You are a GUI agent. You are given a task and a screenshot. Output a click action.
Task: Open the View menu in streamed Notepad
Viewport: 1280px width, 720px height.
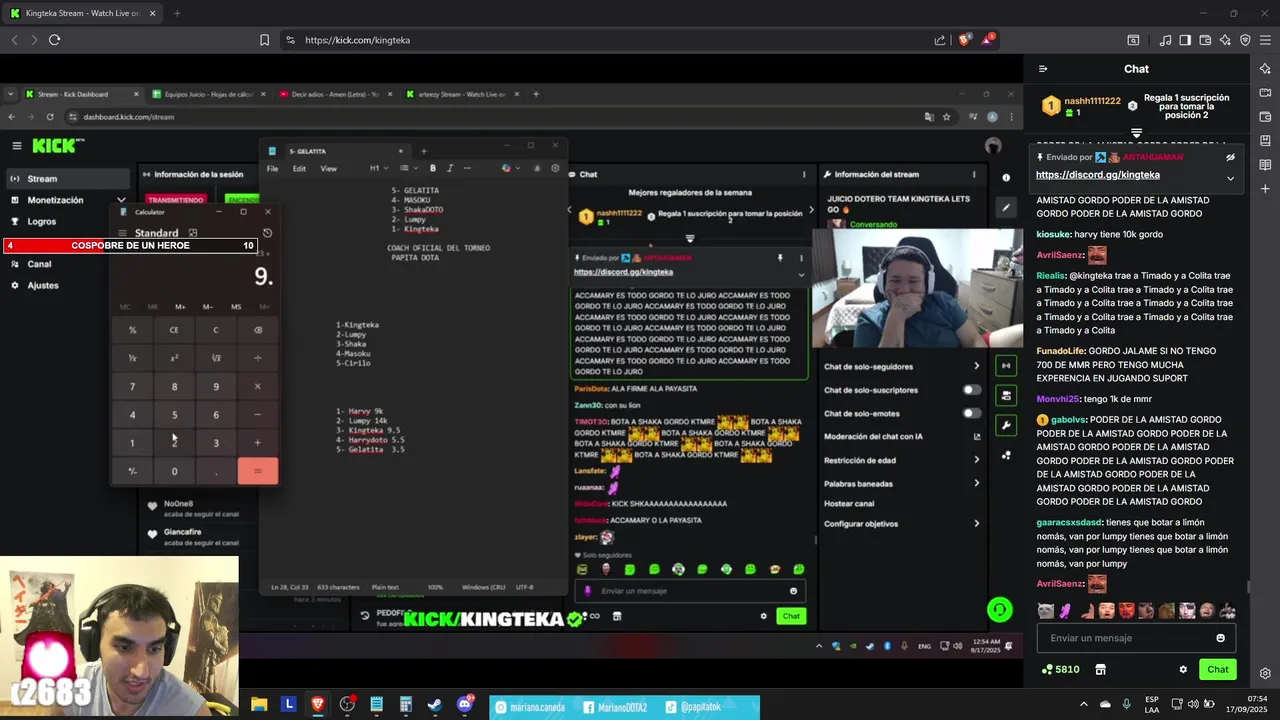[x=328, y=168]
